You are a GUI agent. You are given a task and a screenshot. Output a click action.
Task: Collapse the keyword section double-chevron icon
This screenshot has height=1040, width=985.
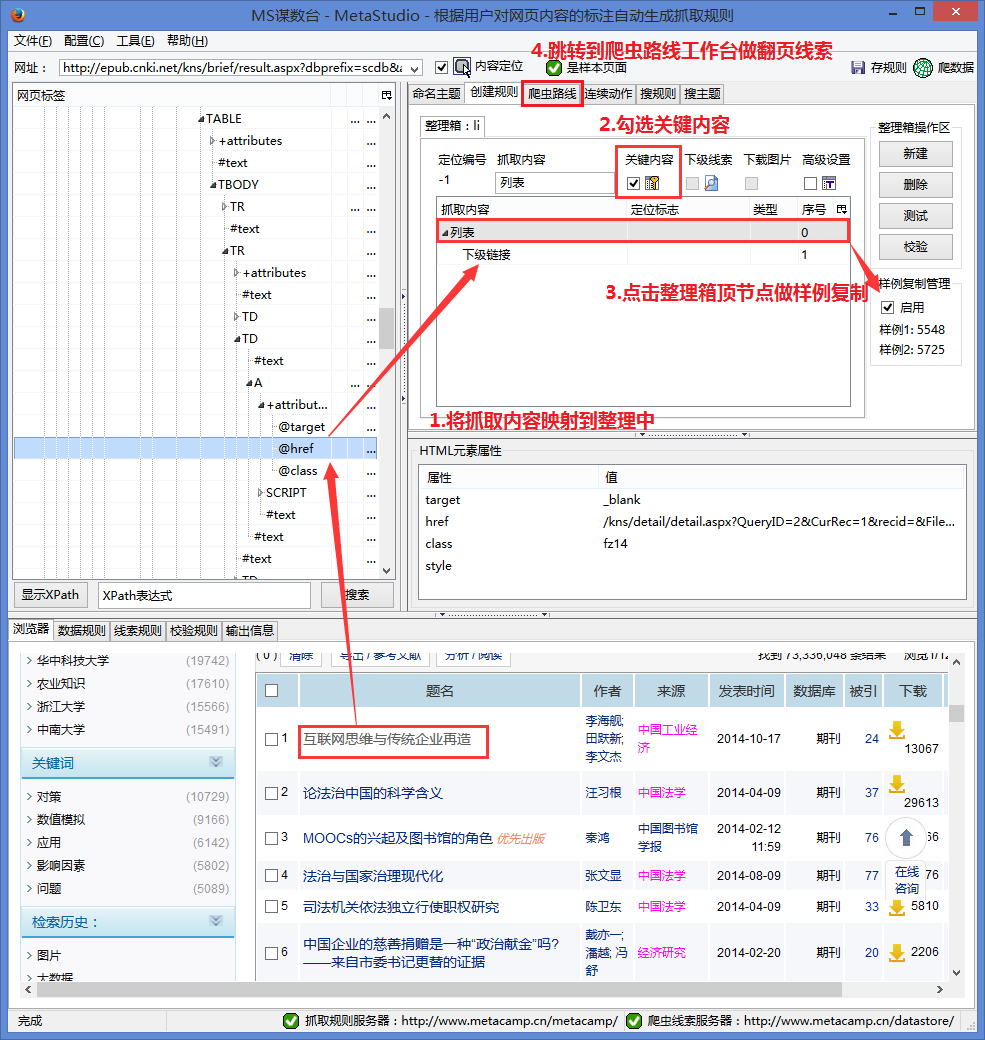[216, 761]
